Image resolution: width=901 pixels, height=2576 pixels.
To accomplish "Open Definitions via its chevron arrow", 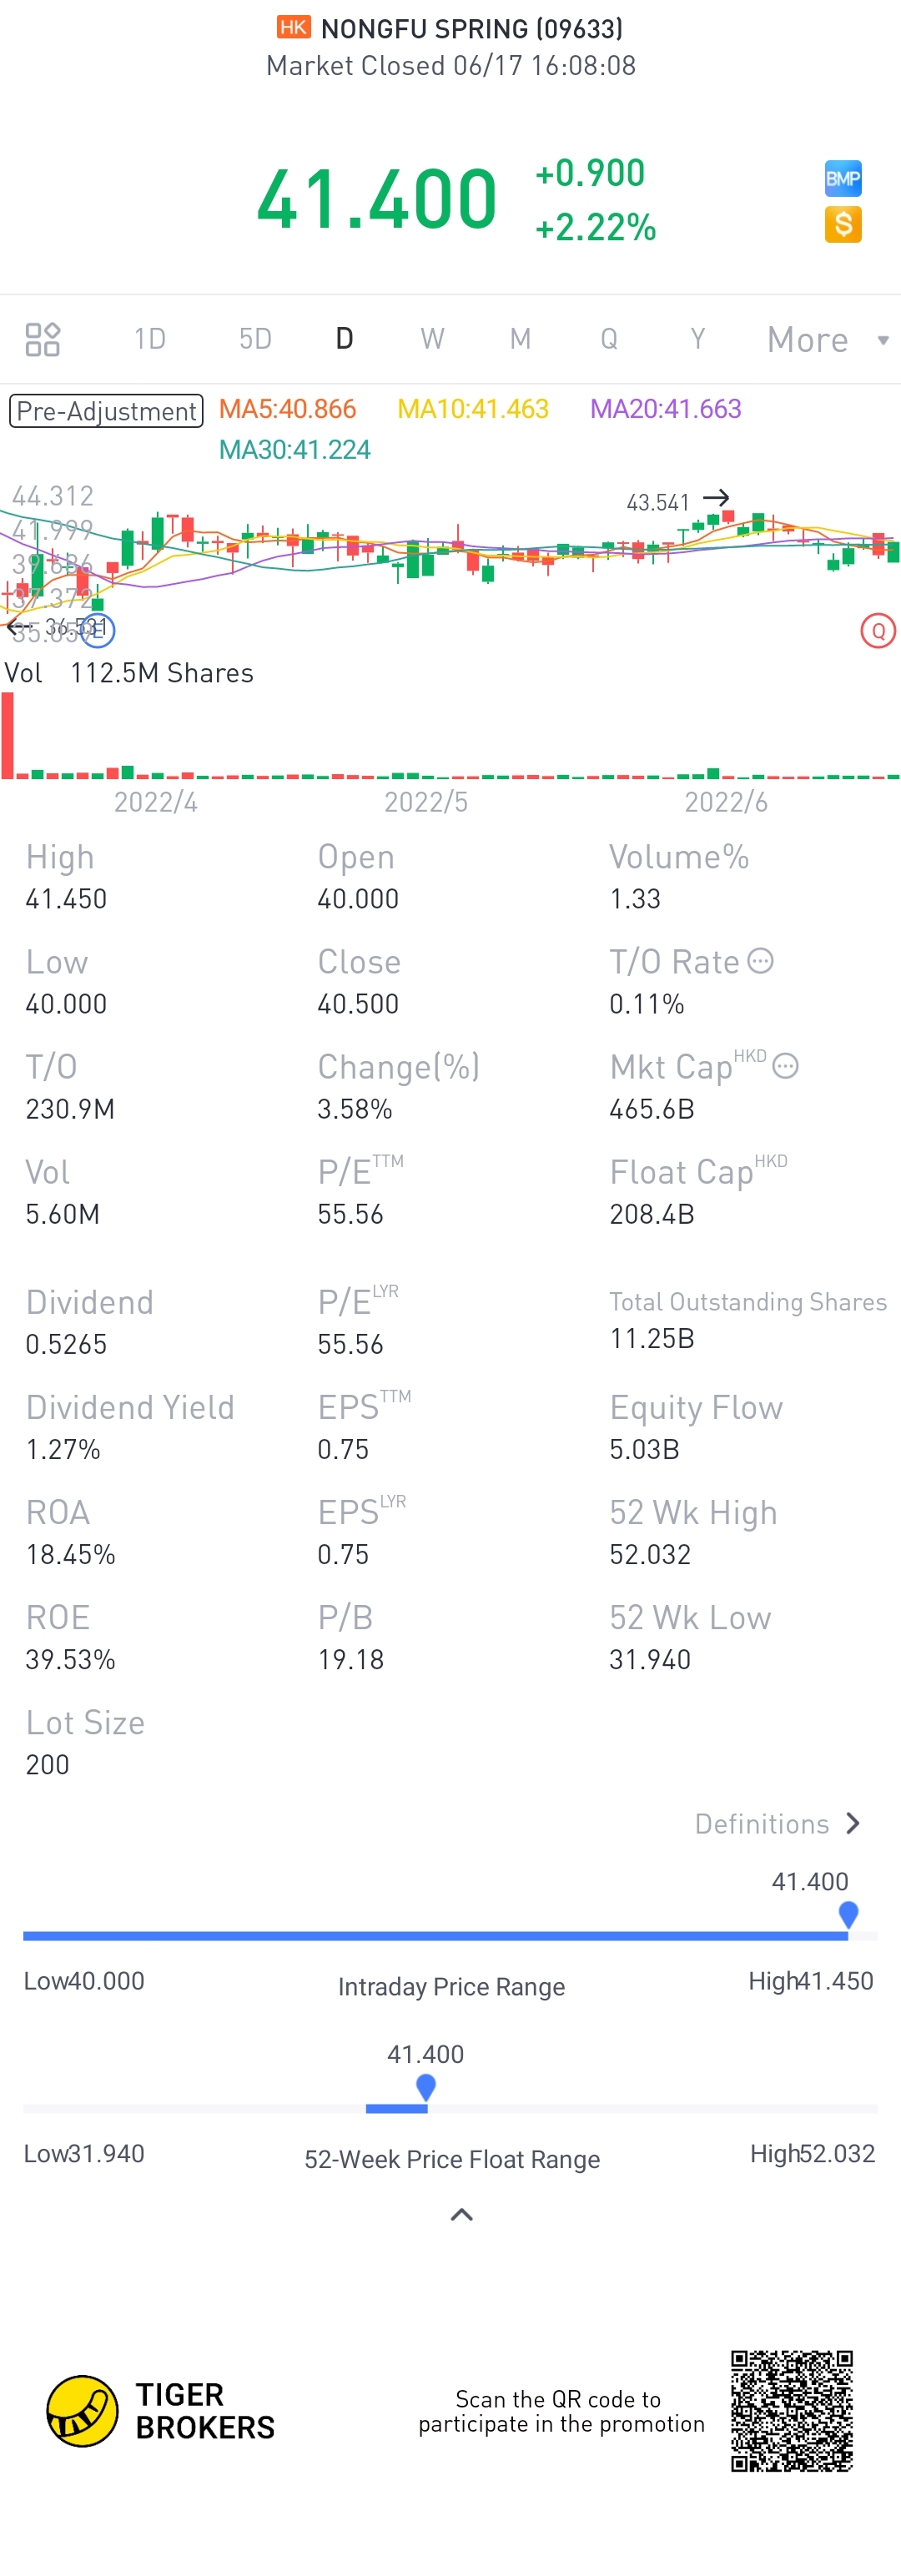I will click(852, 1823).
